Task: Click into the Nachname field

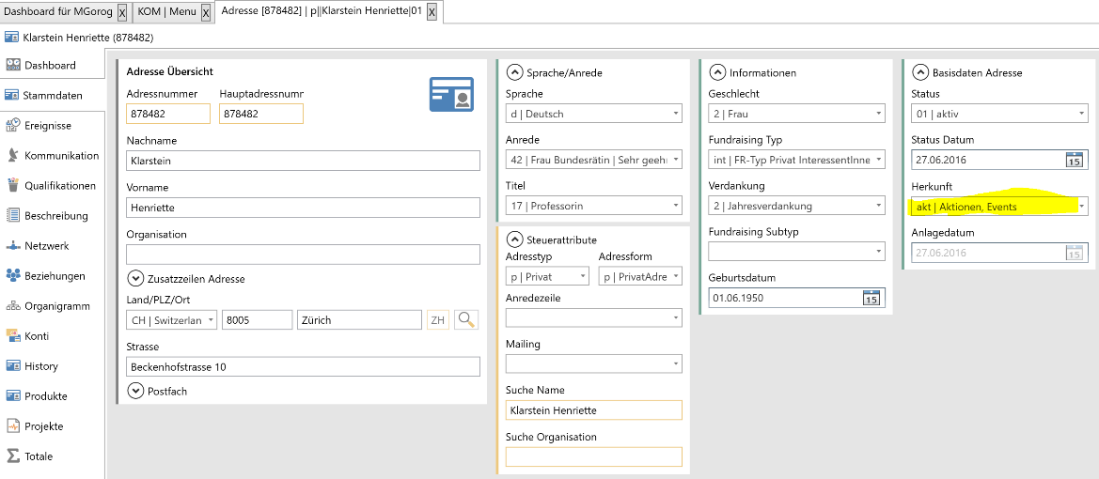Action: pyautogui.click(x=303, y=160)
